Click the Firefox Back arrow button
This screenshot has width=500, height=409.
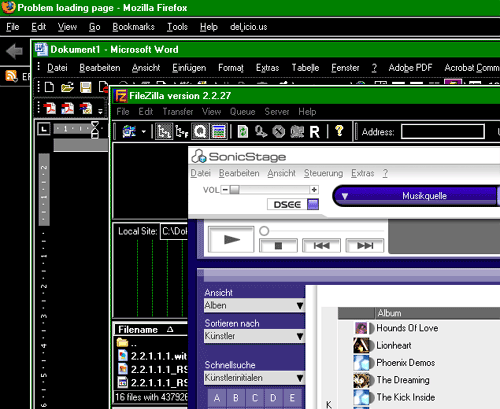coord(14,51)
